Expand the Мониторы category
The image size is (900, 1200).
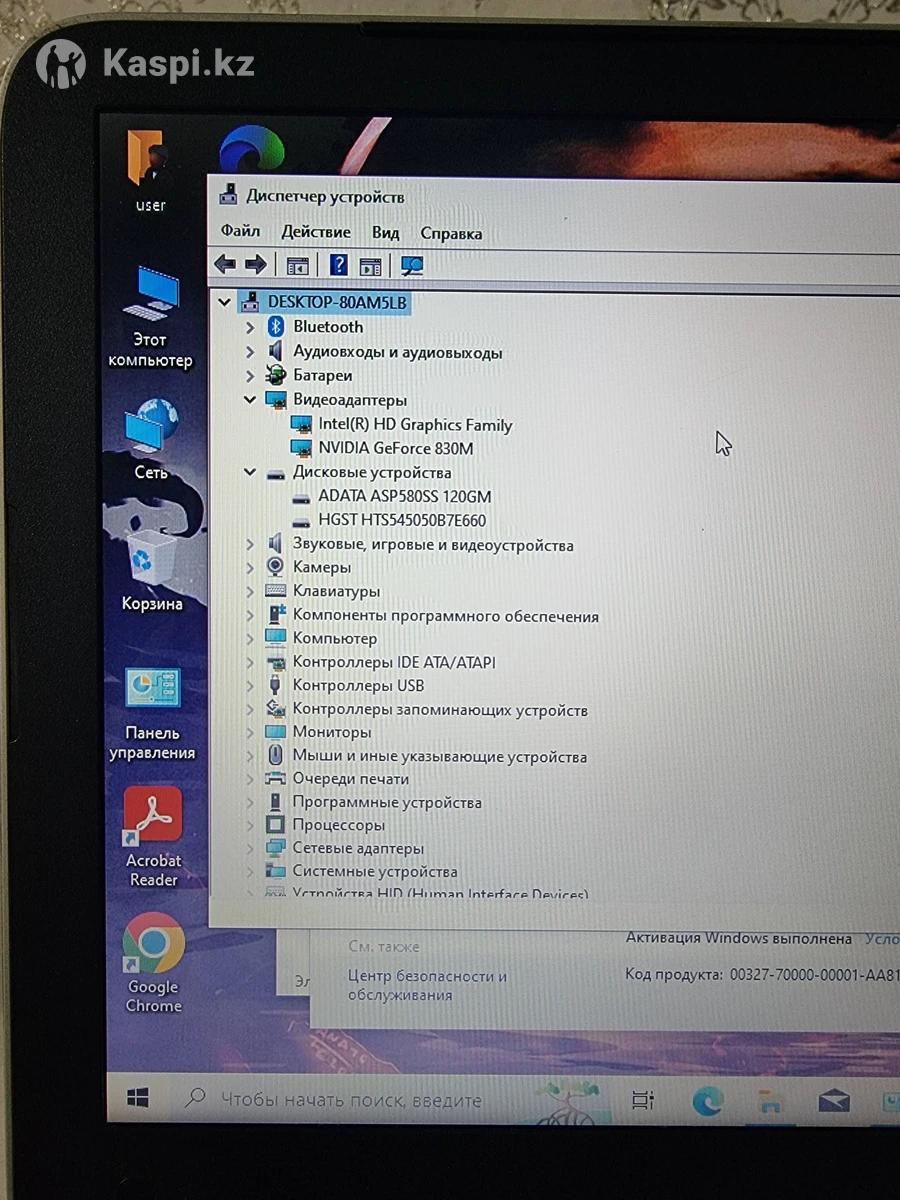pos(250,732)
